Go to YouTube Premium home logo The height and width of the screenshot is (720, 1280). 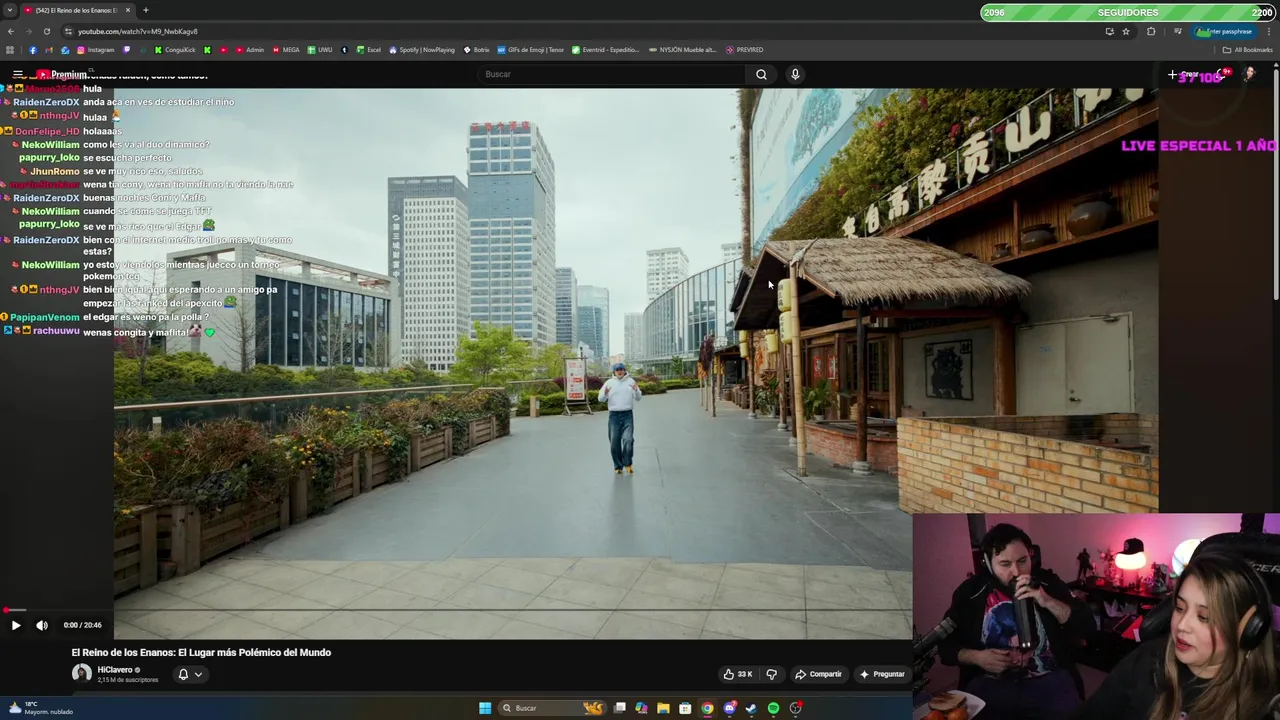pos(62,74)
